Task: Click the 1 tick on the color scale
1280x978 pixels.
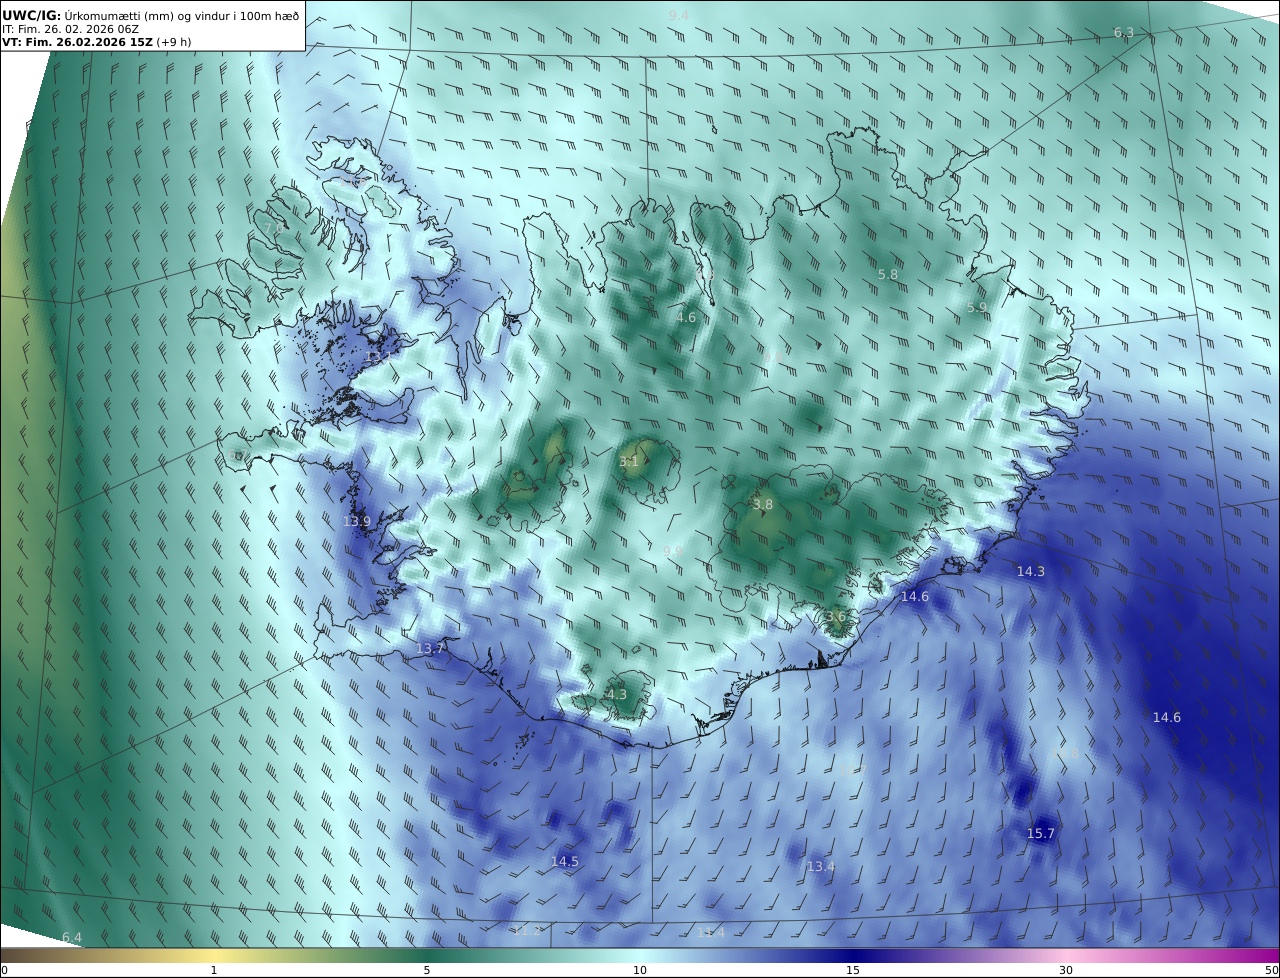Action: click(x=214, y=970)
